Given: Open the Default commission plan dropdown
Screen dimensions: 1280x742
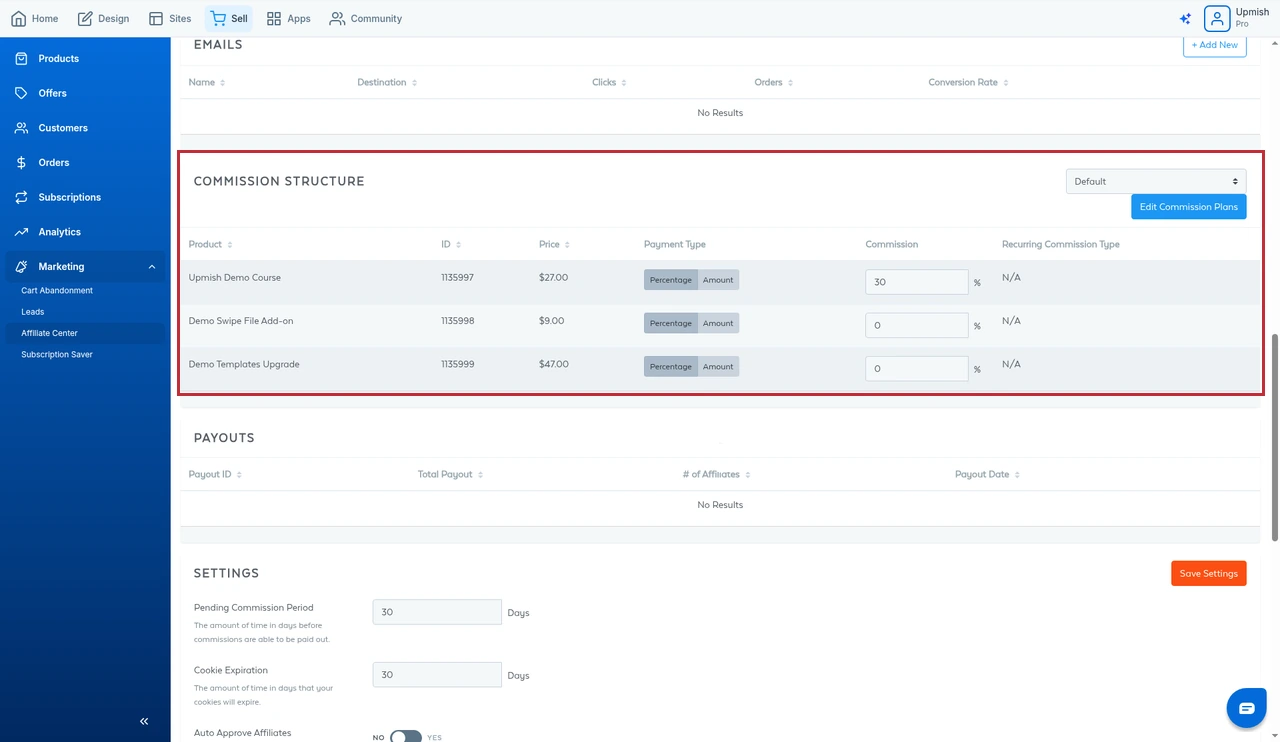Looking at the screenshot, I should click(x=1156, y=181).
